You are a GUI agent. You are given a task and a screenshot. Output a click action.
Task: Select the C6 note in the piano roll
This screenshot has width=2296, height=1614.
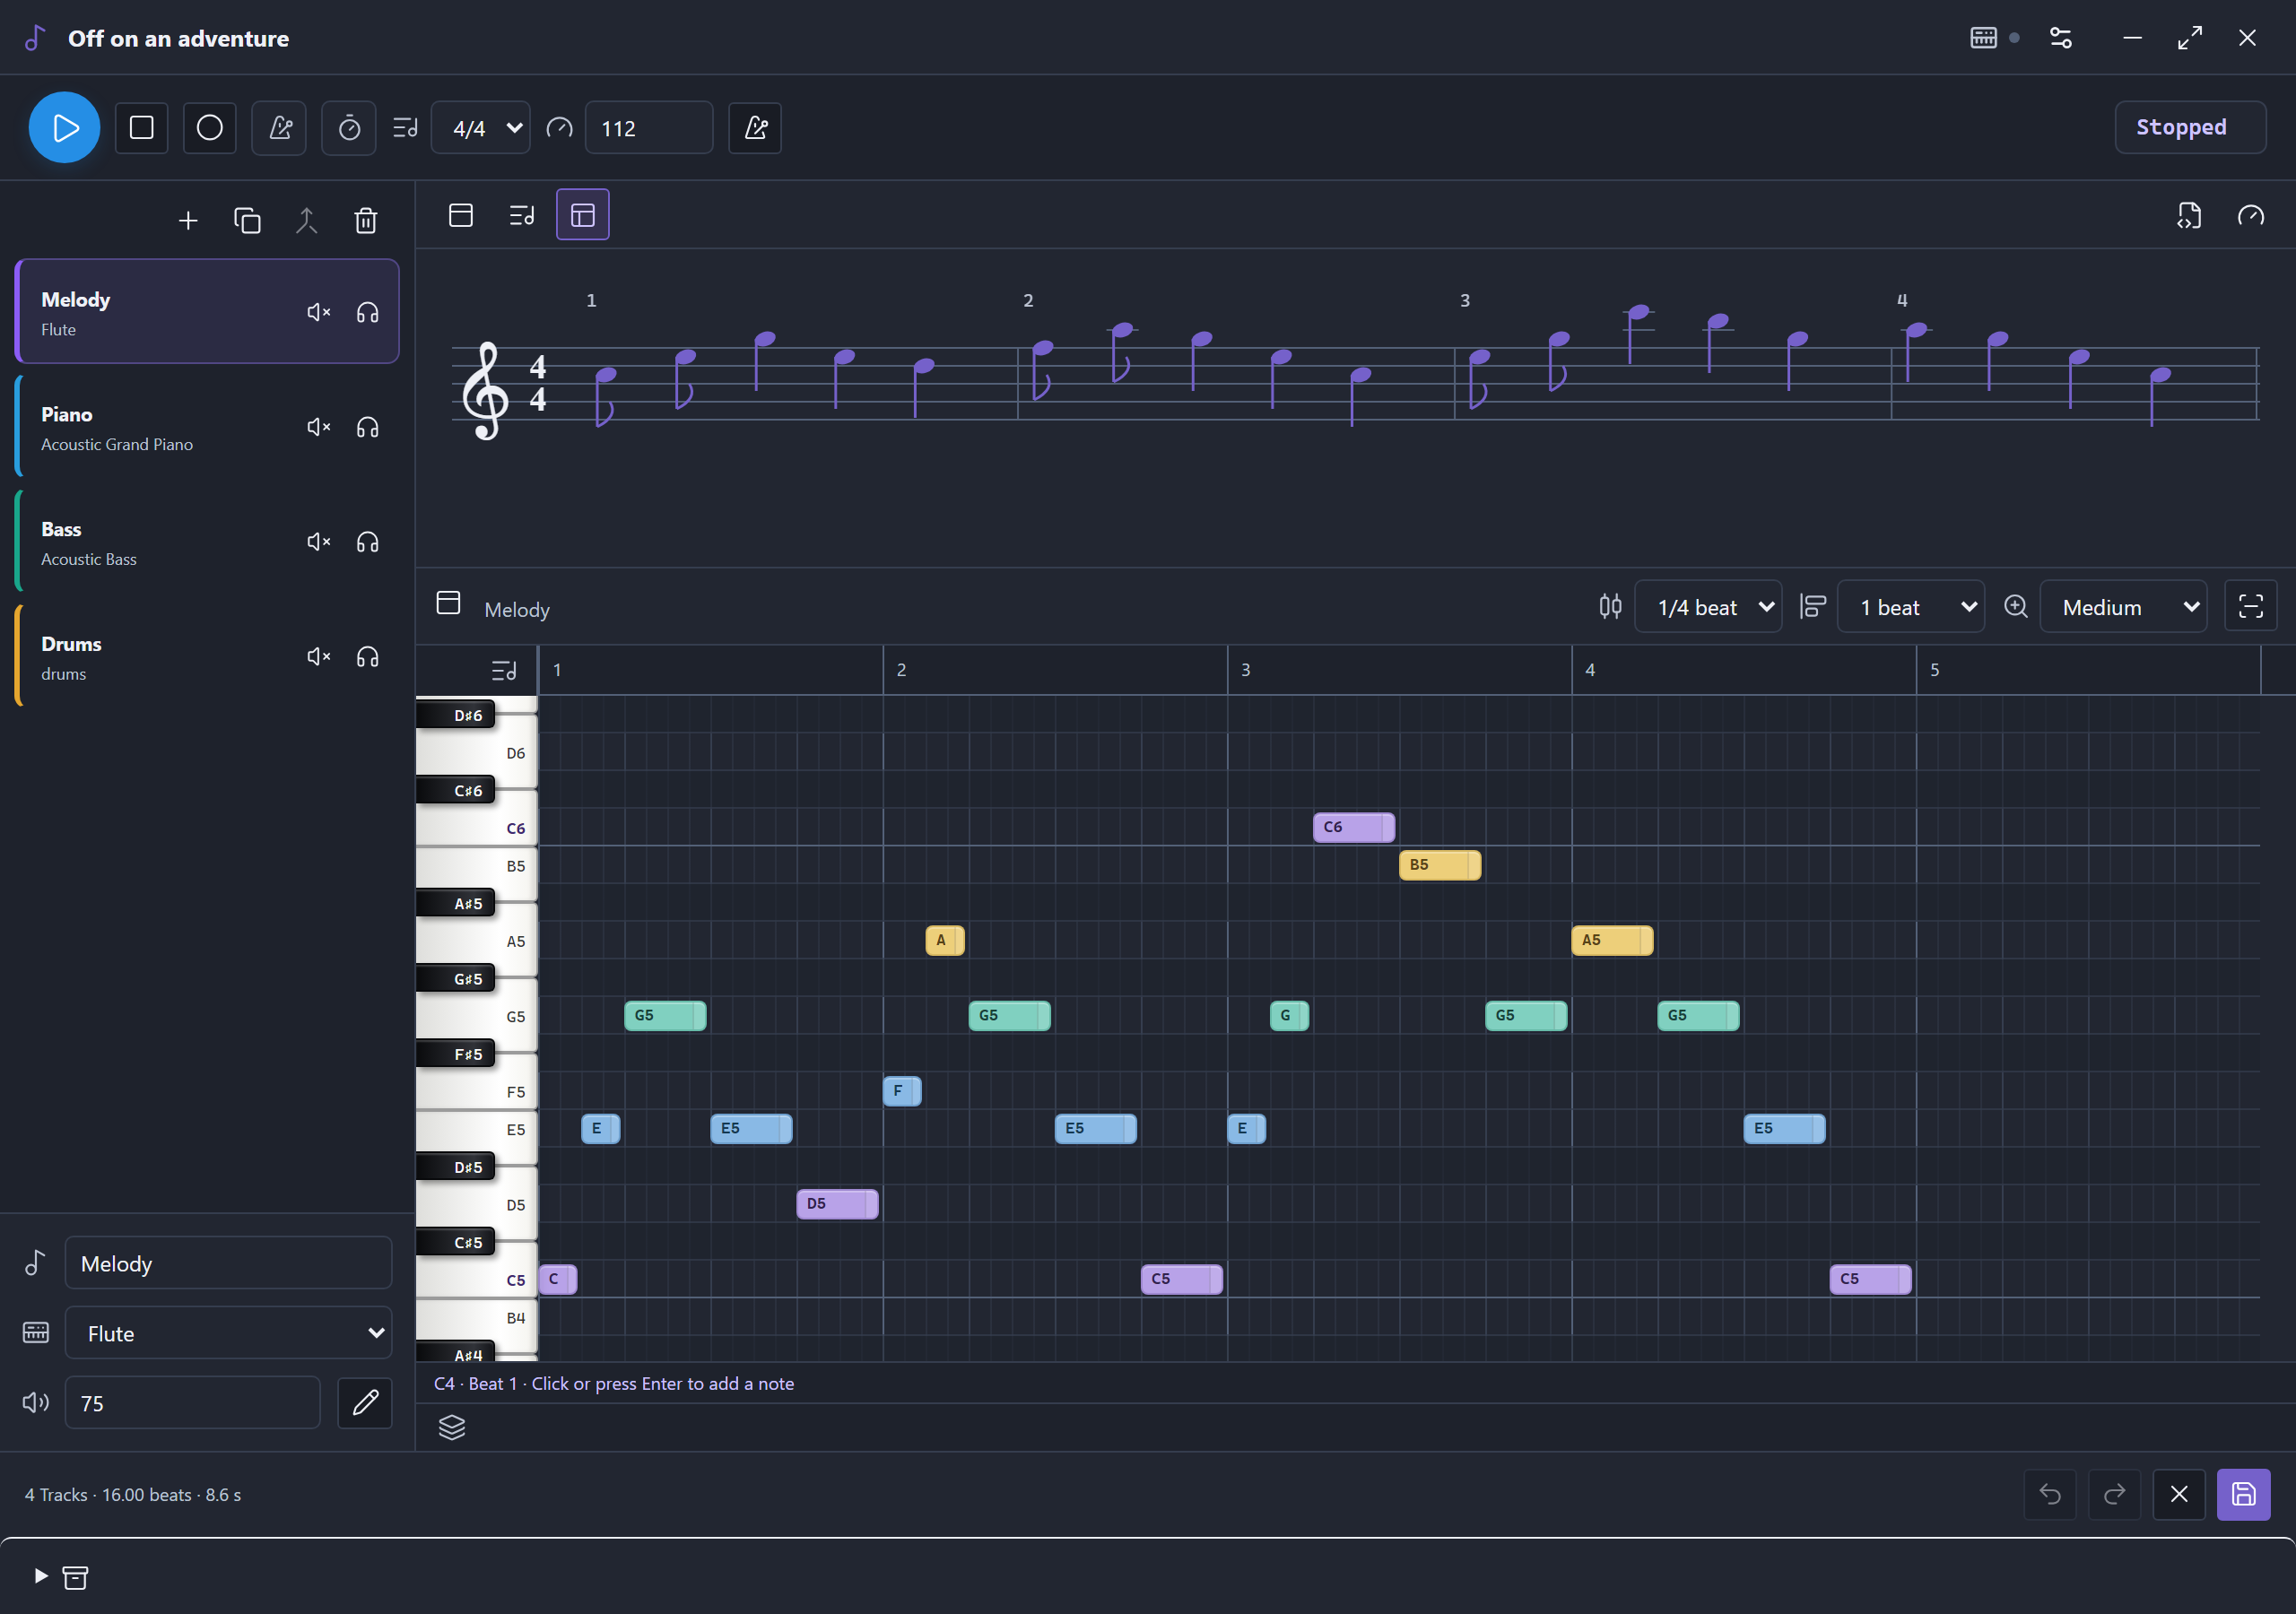pos(1354,827)
